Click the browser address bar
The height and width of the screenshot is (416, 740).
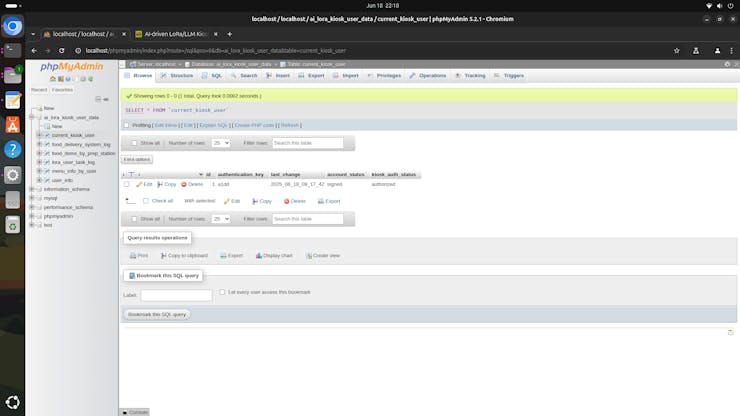pyautogui.click(x=373, y=51)
